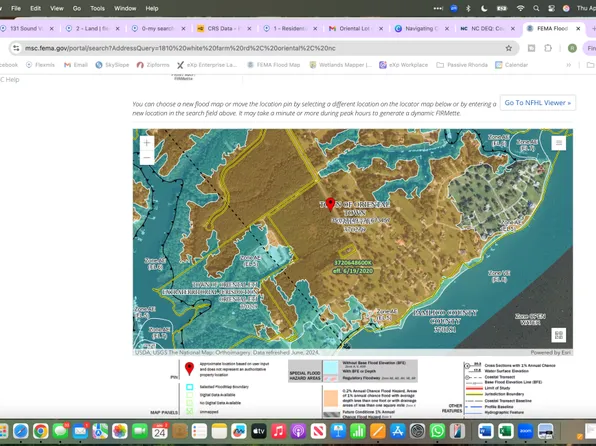Open the Wetlands Mapper bookmark
This screenshot has width=596, height=446.
(x=341, y=65)
